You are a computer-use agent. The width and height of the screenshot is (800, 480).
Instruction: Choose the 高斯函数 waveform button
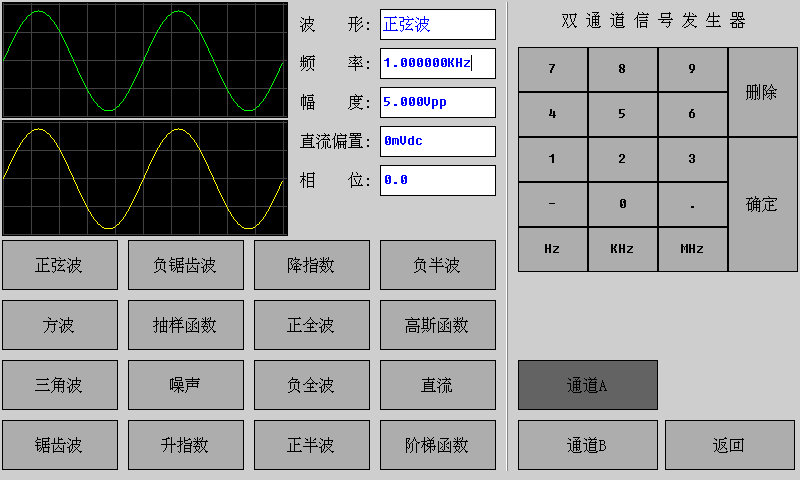[438, 325]
